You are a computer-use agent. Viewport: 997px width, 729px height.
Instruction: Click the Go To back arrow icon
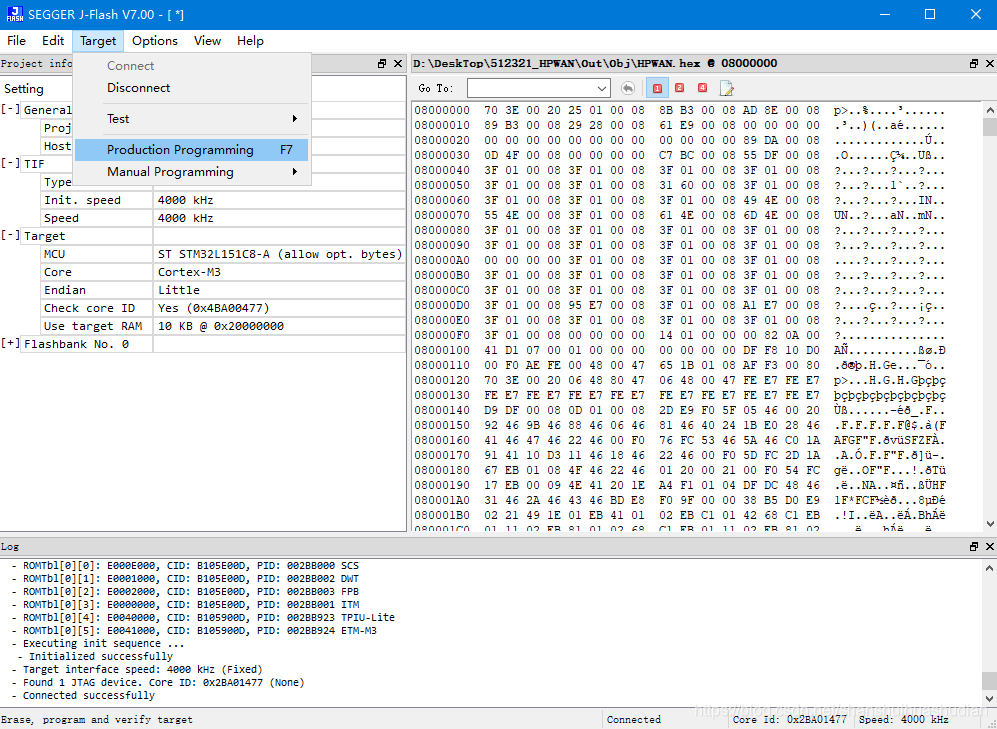click(628, 88)
